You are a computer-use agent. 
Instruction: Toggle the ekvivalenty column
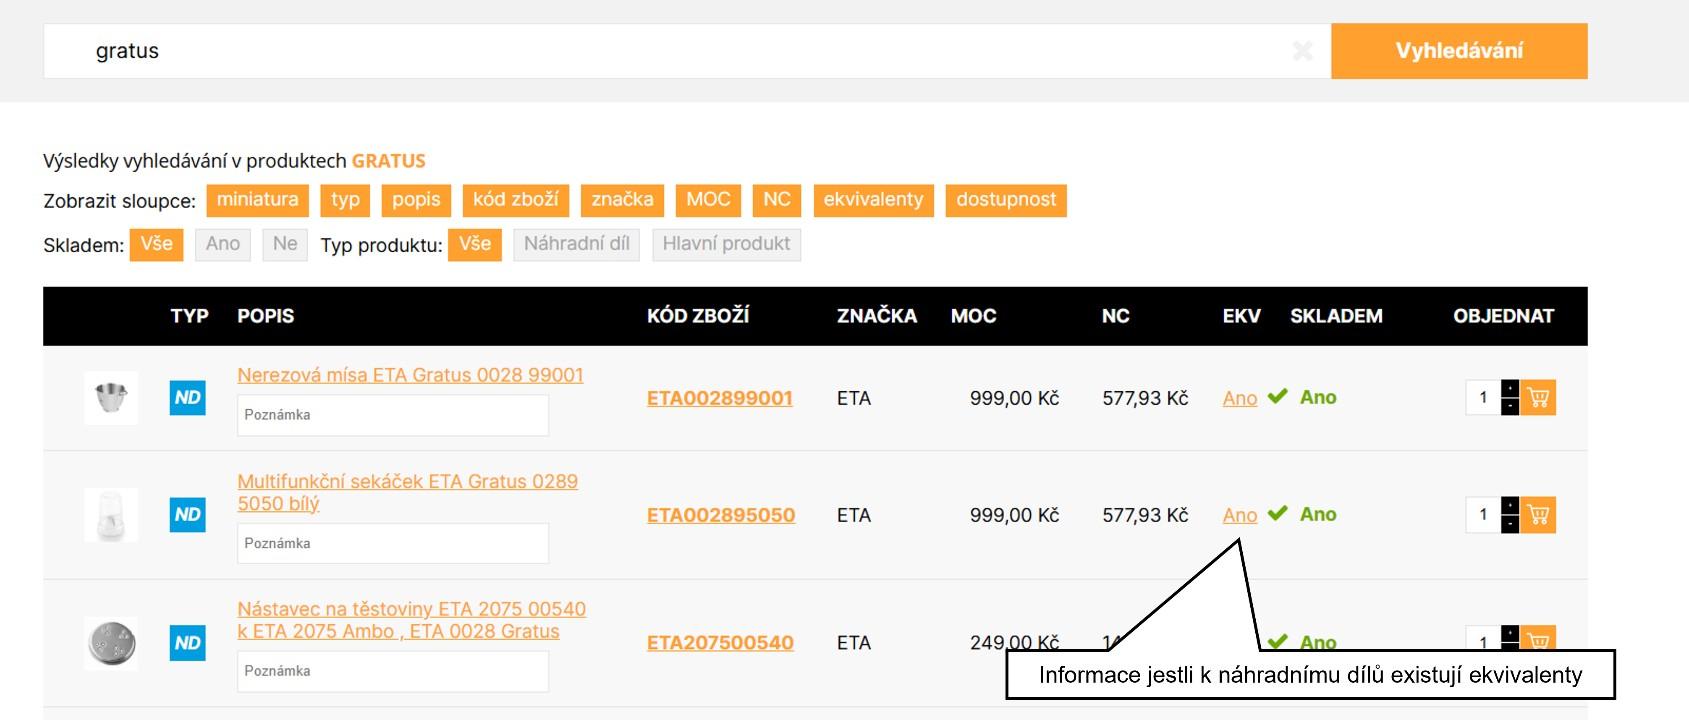click(x=874, y=200)
